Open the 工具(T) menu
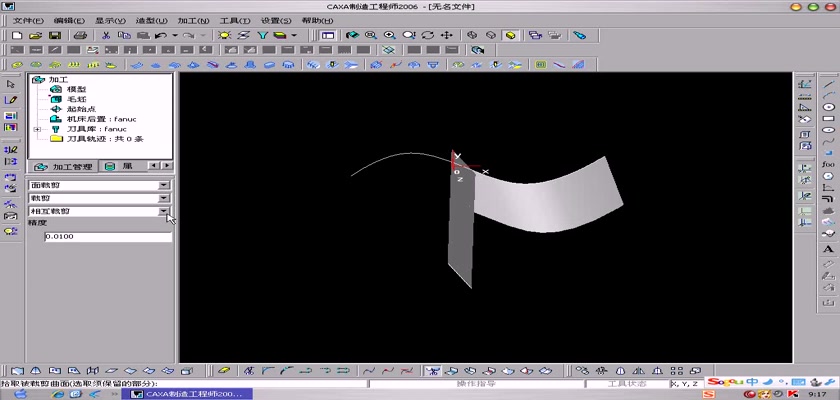The image size is (840, 400). click(x=235, y=20)
